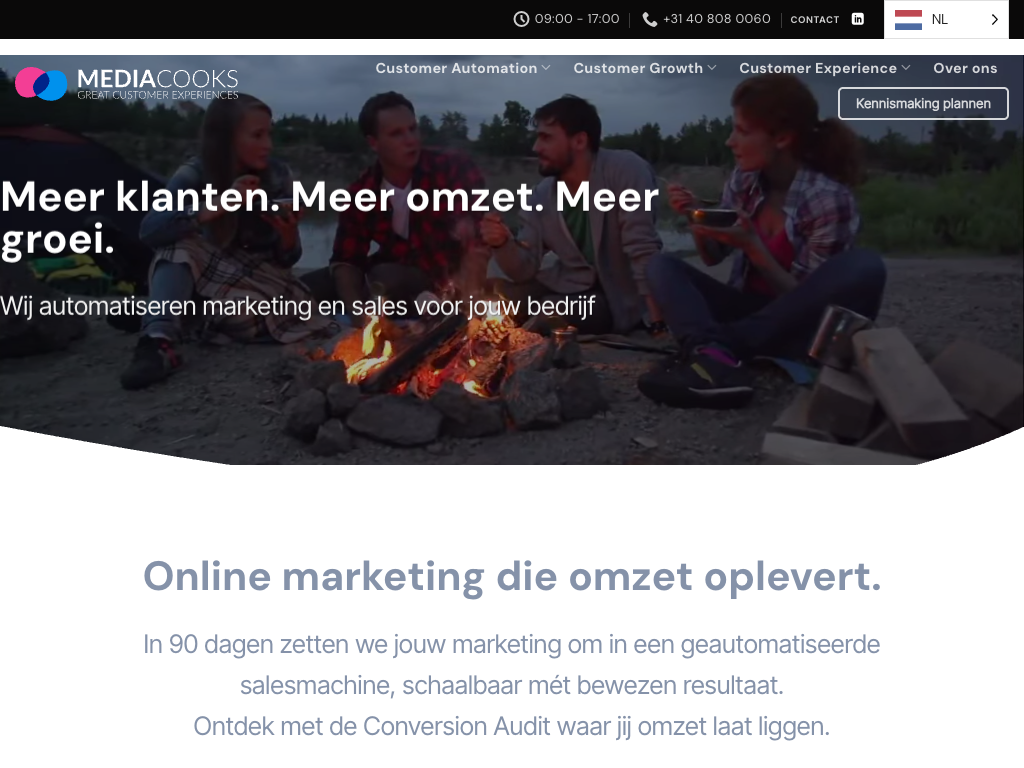Click the arrow beside NL language
This screenshot has width=1024, height=768.
994,20
